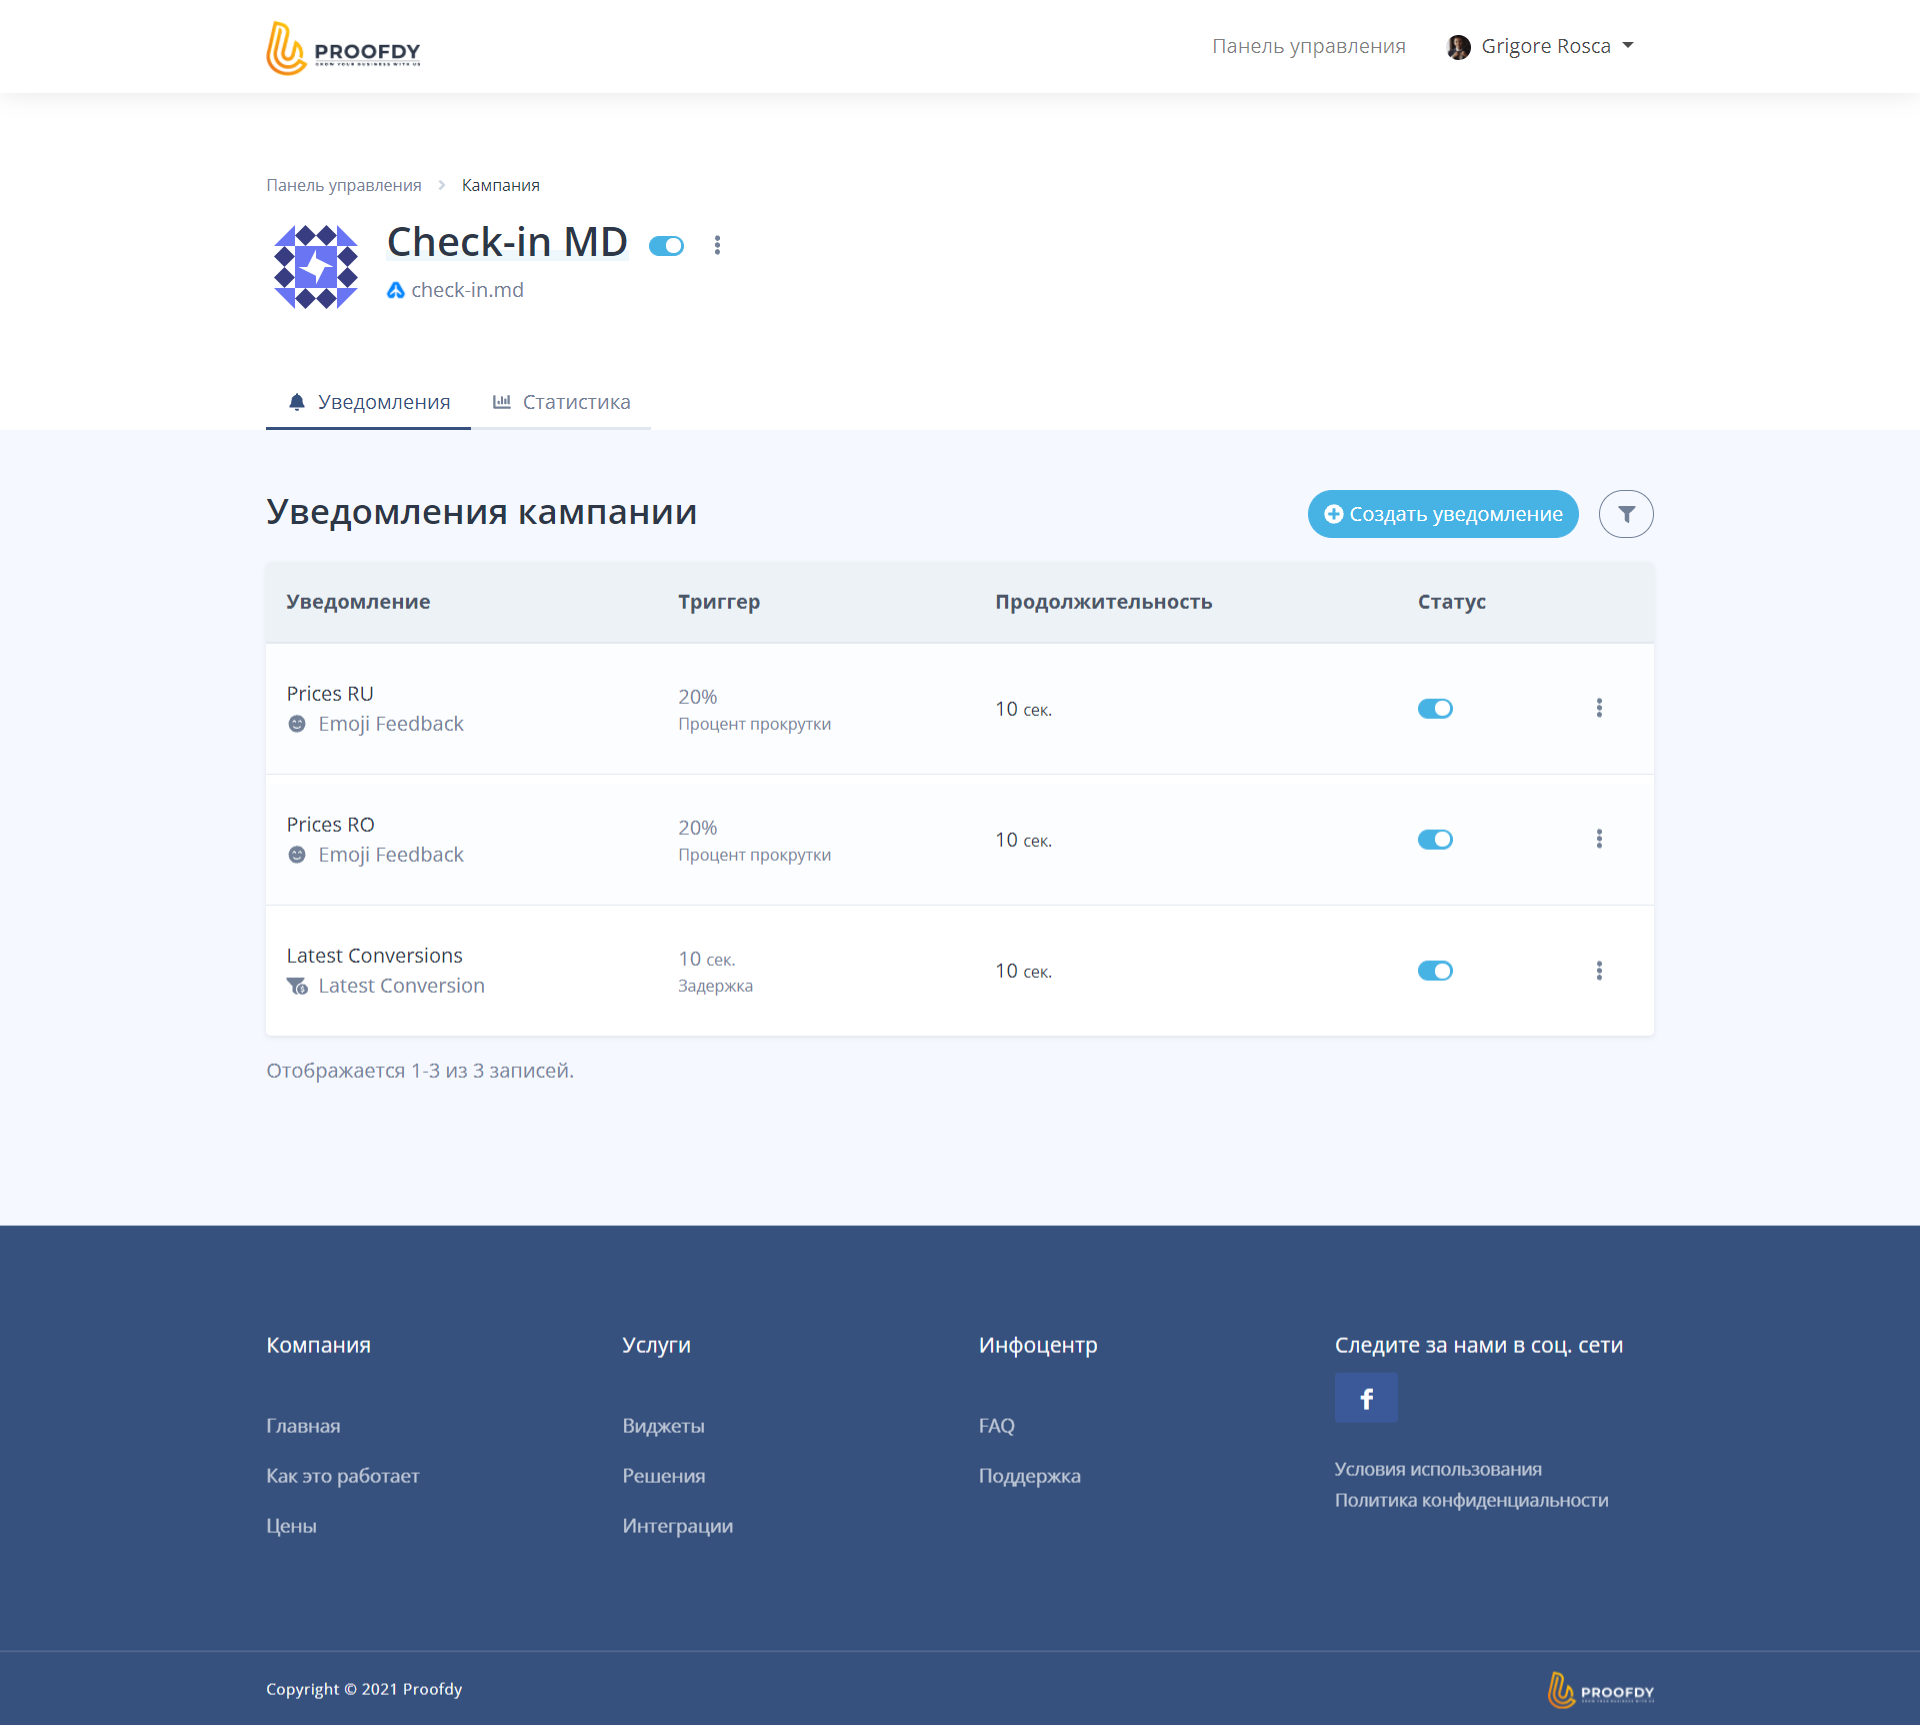
Task: Click bell icon on Уведомления tab
Action: pyautogui.click(x=297, y=402)
